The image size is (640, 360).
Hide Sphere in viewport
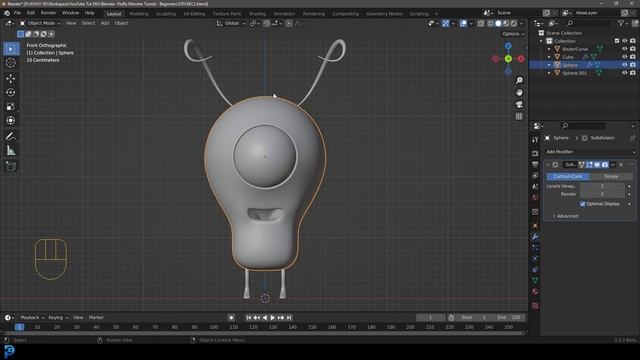coord(624,65)
